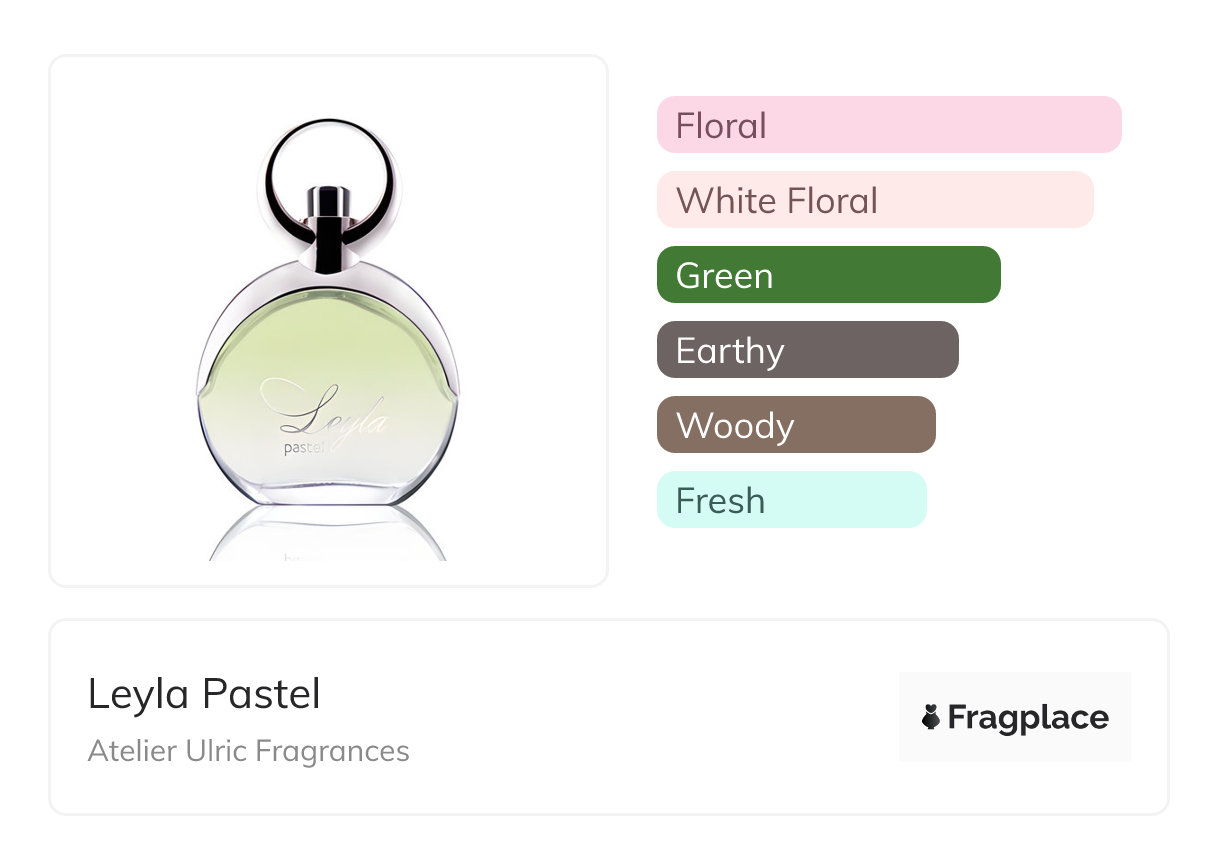Click the mint Fresh accord bar
The height and width of the screenshot is (864, 1218).
coord(791,500)
